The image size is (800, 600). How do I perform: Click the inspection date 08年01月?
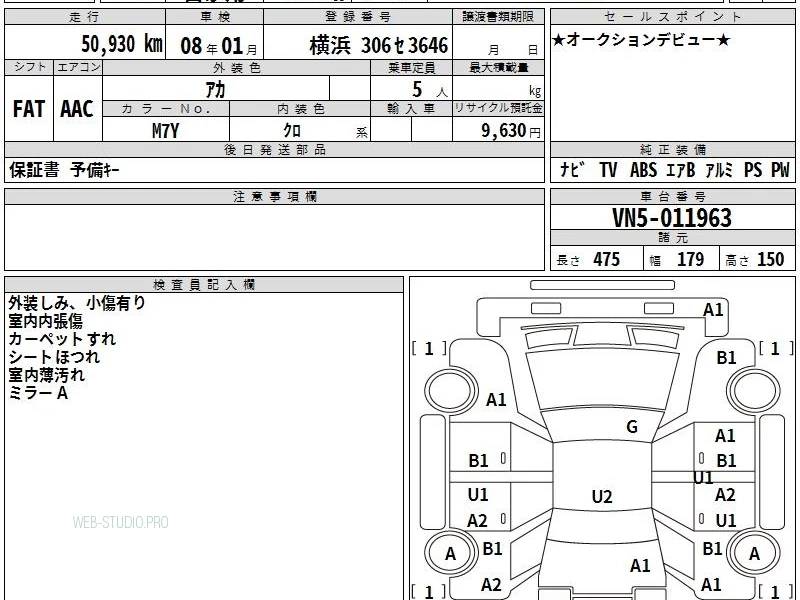[219, 46]
